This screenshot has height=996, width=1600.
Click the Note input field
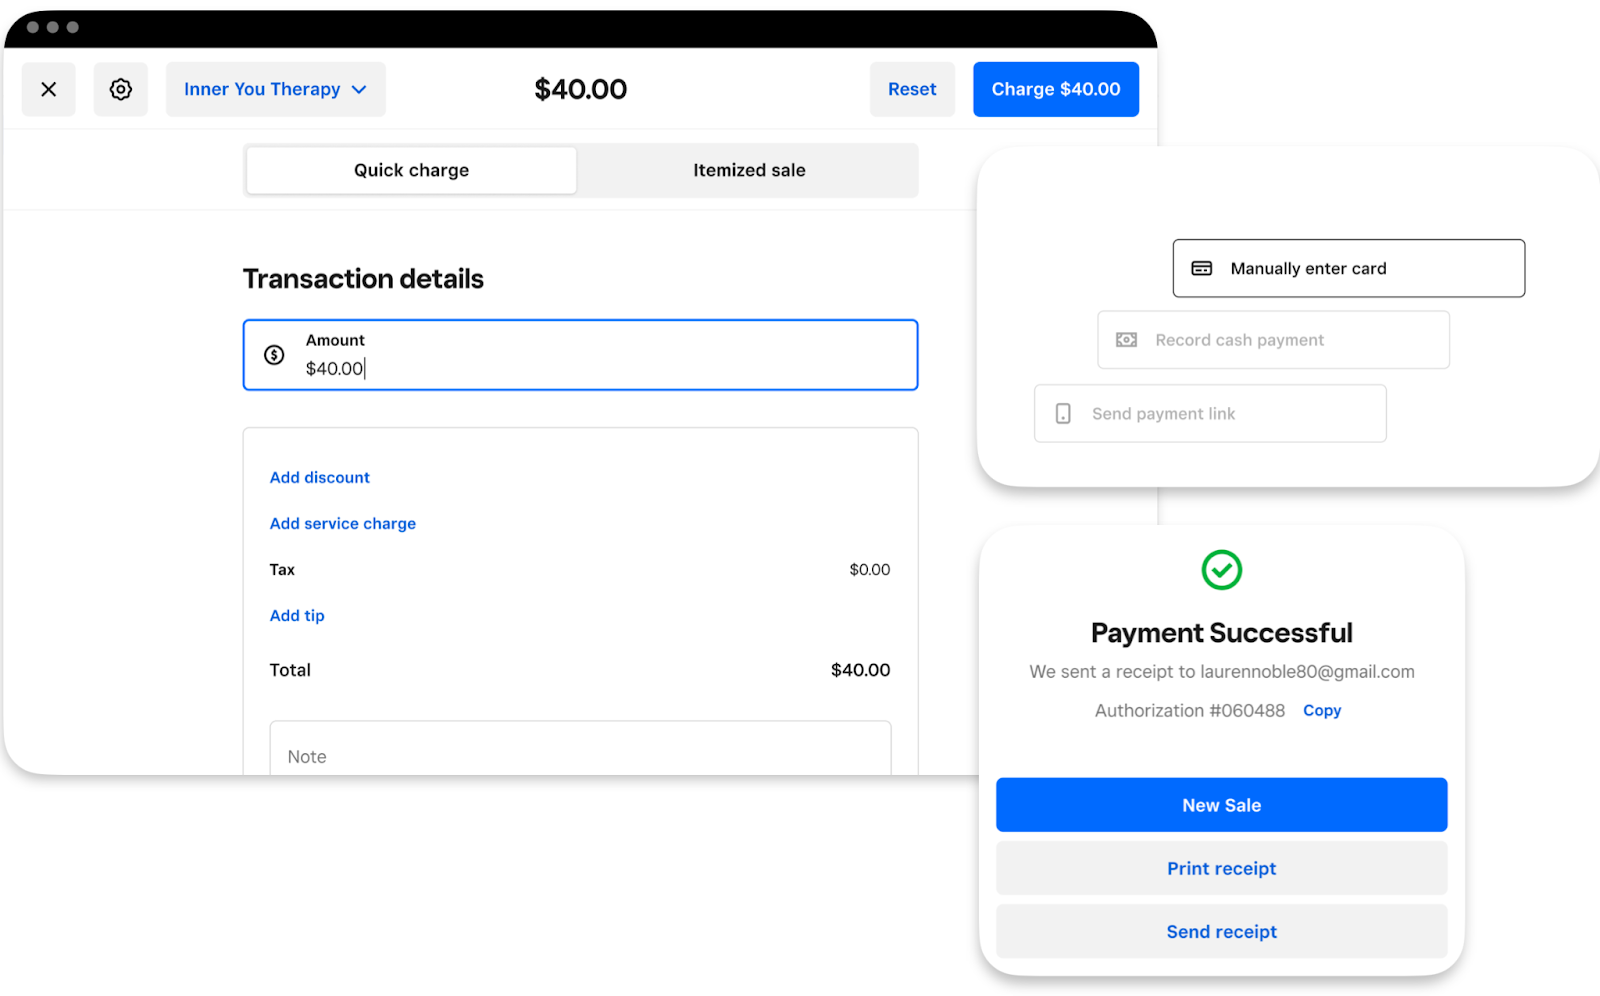[580, 756]
